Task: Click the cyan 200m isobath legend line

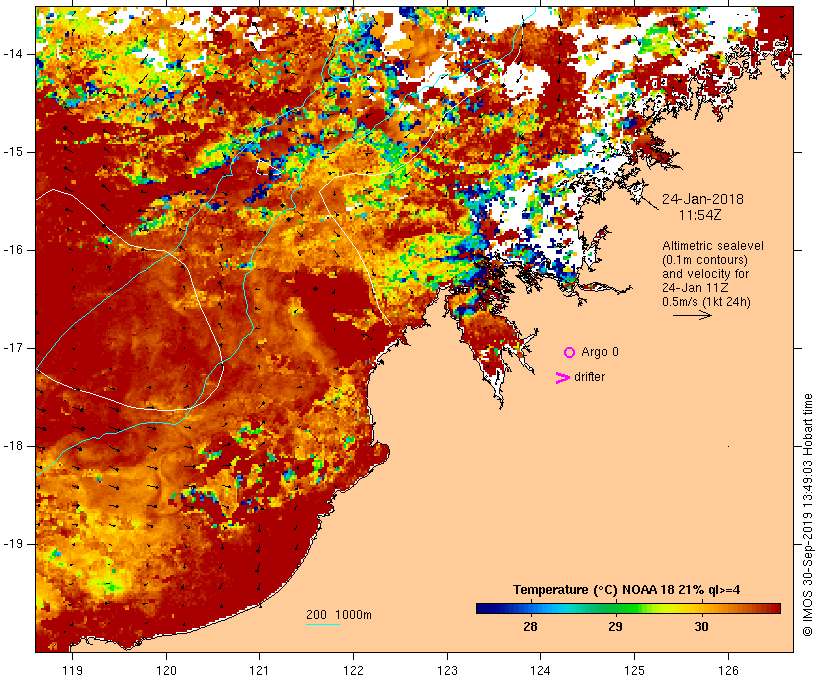Action: 323,624
